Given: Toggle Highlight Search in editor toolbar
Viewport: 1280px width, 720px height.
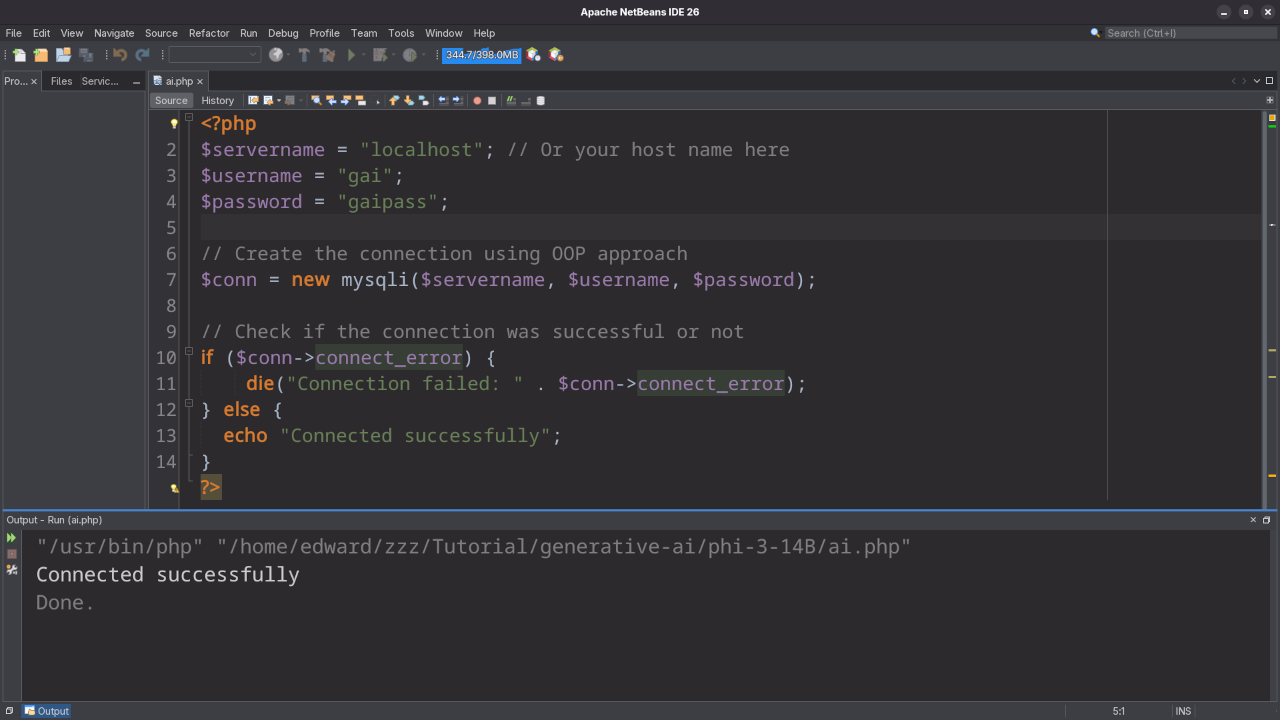Looking at the screenshot, I should click(x=360, y=100).
